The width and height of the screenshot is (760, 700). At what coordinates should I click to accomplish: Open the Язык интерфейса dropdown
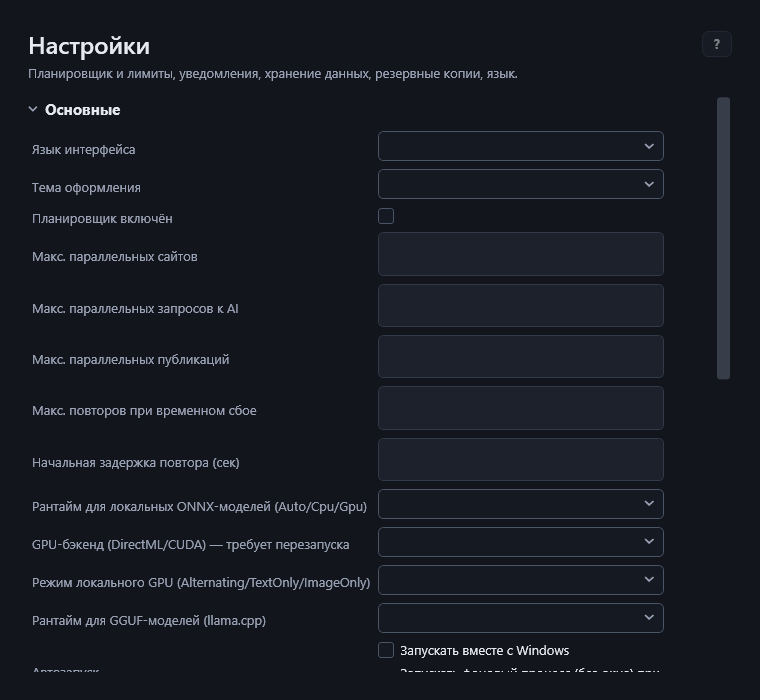coord(521,146)
